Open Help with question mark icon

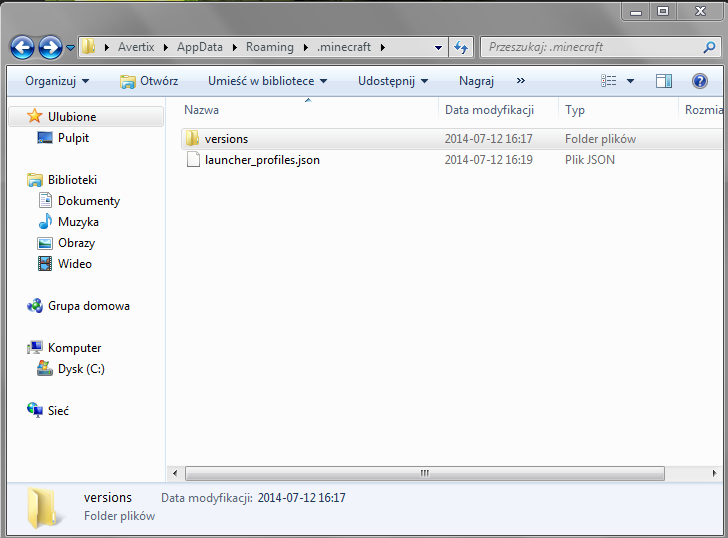[700, 81]
